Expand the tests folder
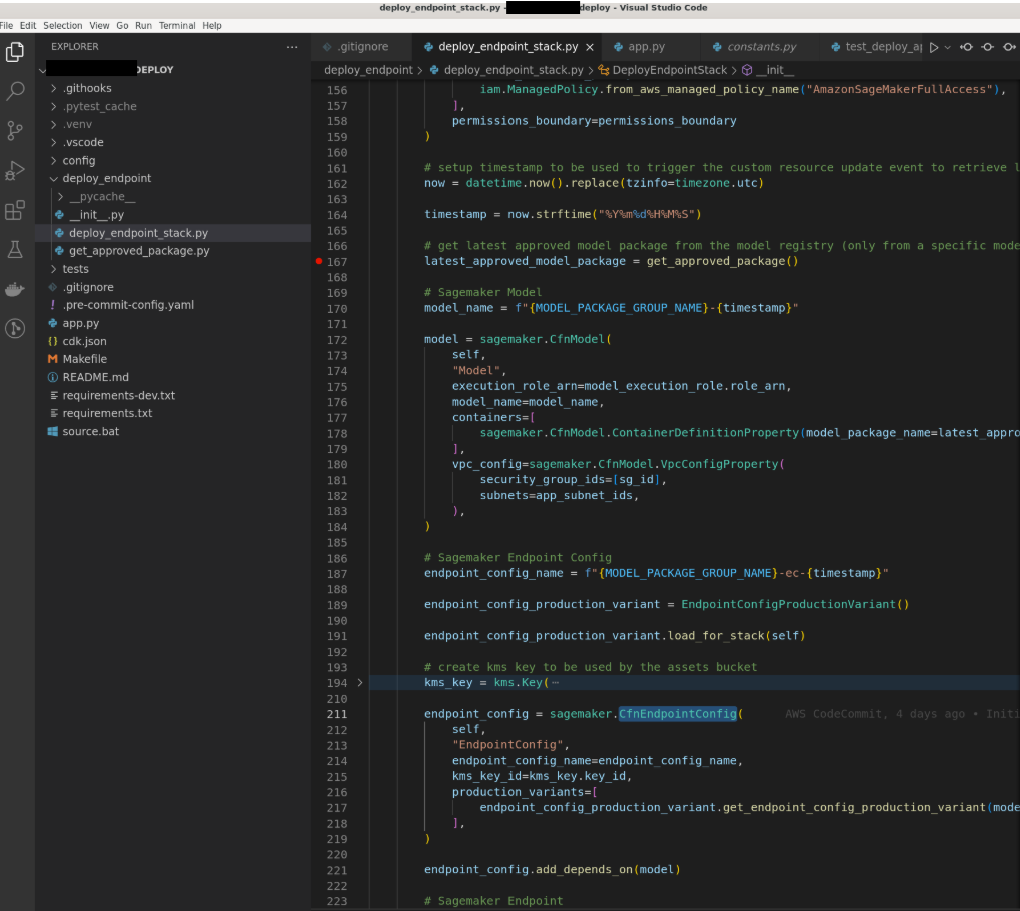This screenshot has height=911, width=1020. (x=75, y=268)
